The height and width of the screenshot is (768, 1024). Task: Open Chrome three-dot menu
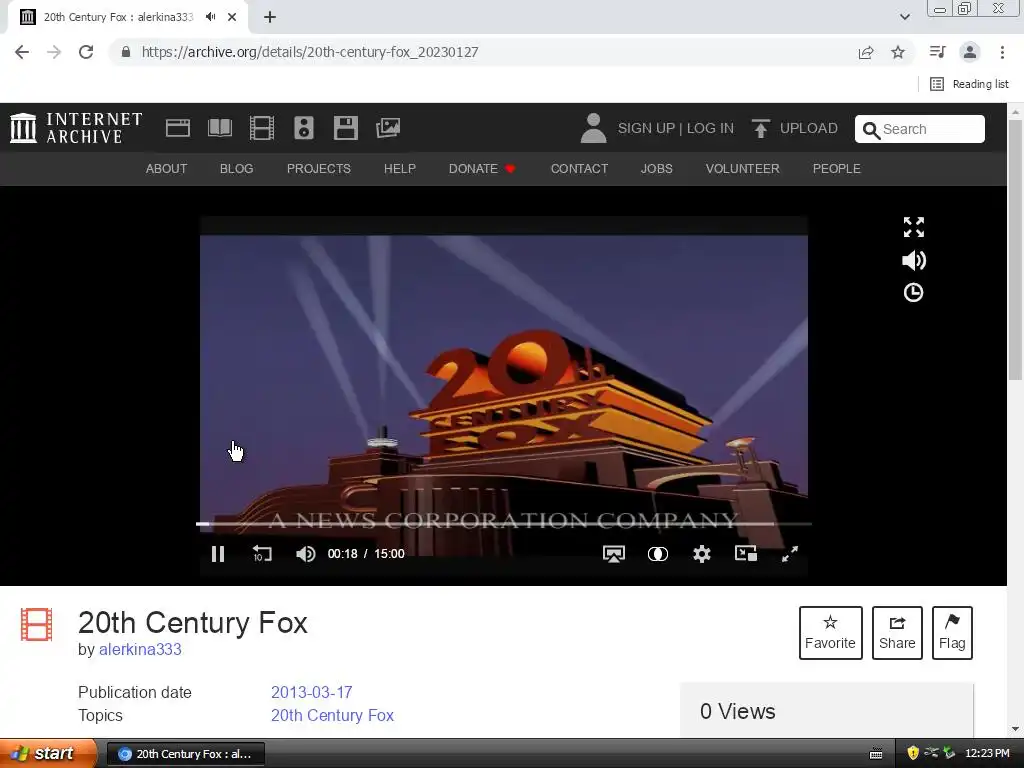(1002, 52)
